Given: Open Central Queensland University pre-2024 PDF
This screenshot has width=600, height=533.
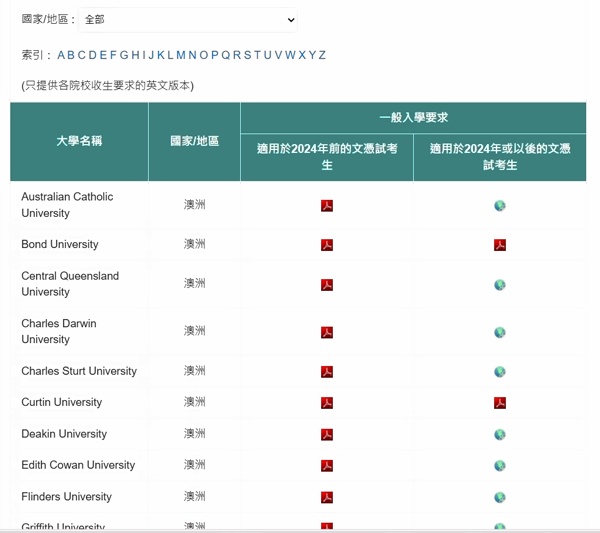Looking at the screenshot, I should tap(327, 285).
